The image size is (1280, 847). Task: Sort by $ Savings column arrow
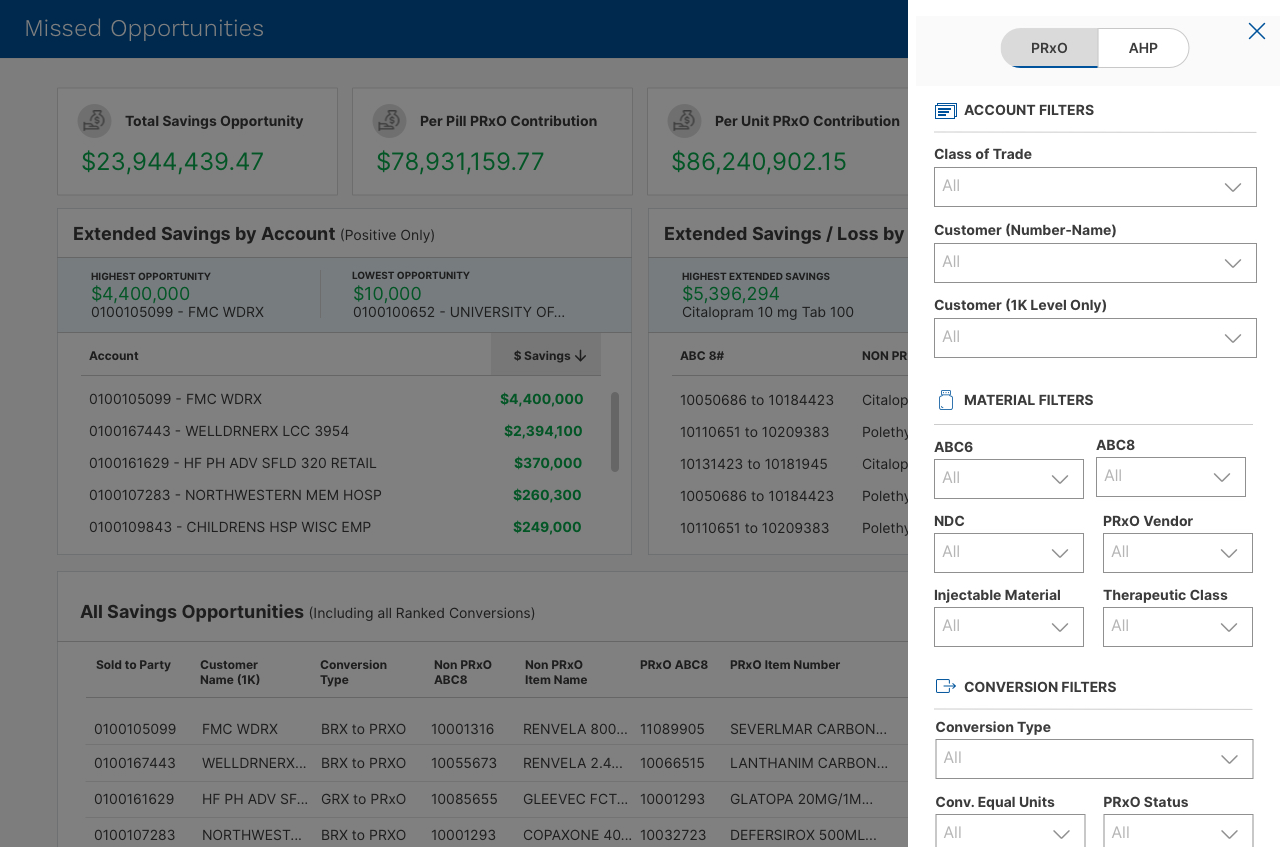pos(581,356)
